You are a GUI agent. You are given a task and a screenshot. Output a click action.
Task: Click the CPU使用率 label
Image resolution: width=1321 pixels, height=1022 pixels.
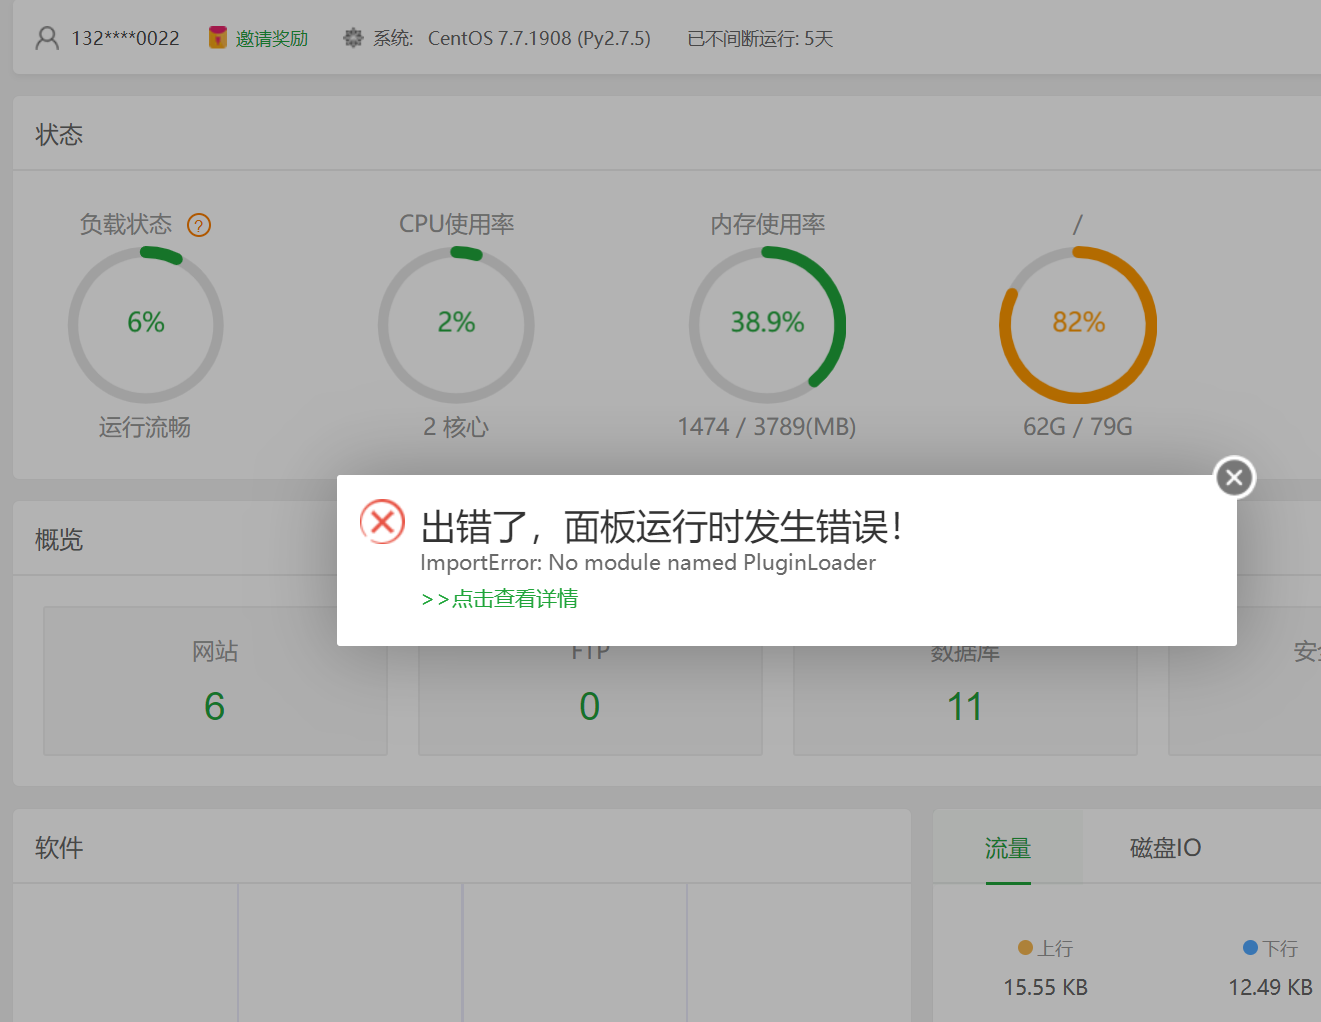coord(456,224)
